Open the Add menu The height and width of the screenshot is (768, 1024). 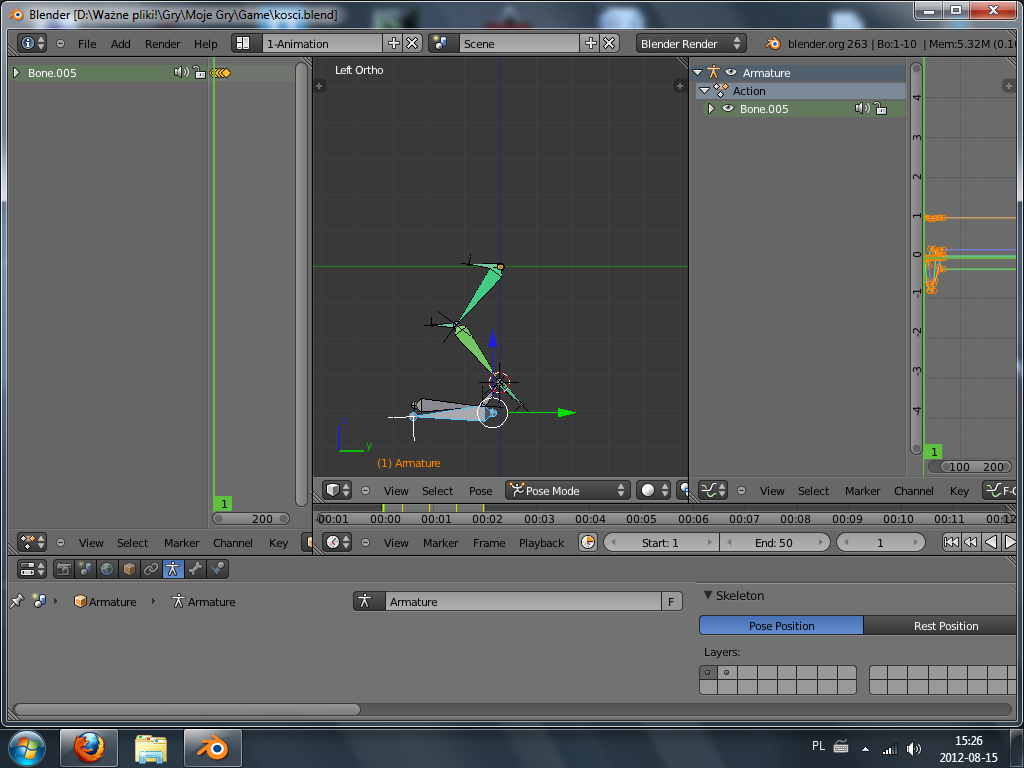121,44
